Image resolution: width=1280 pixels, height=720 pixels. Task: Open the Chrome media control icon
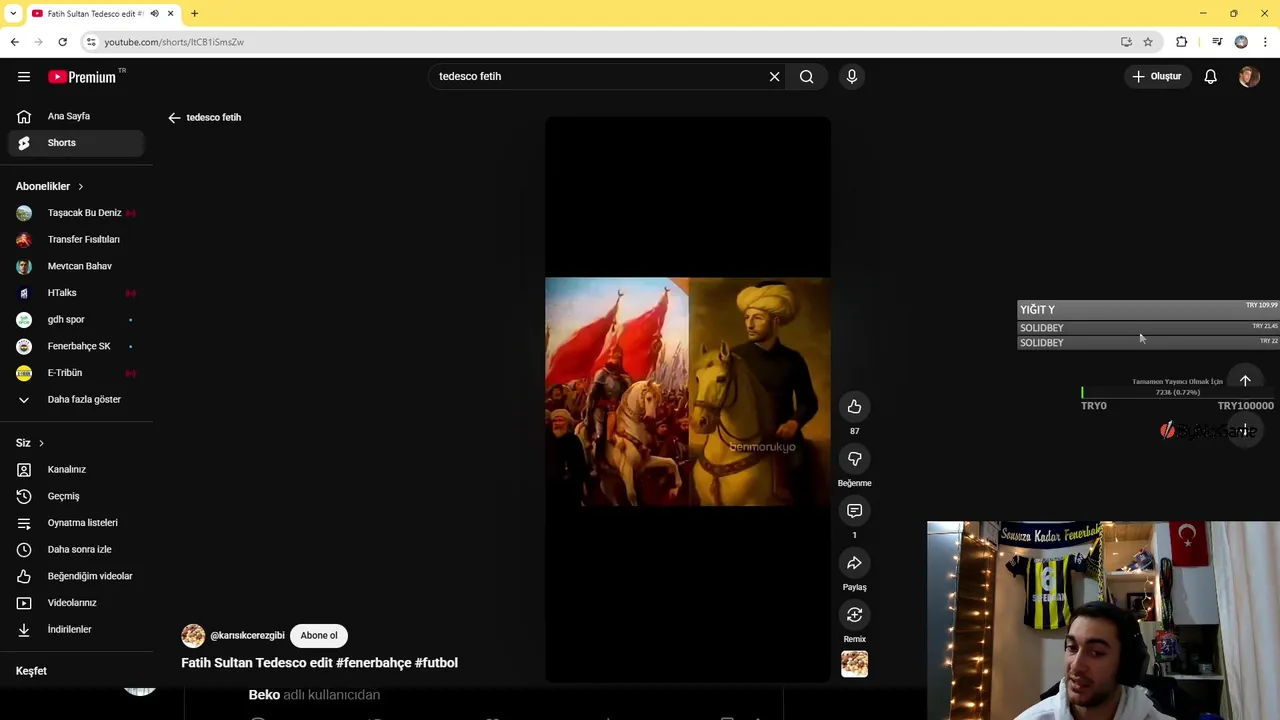(x=1217, y=42)
